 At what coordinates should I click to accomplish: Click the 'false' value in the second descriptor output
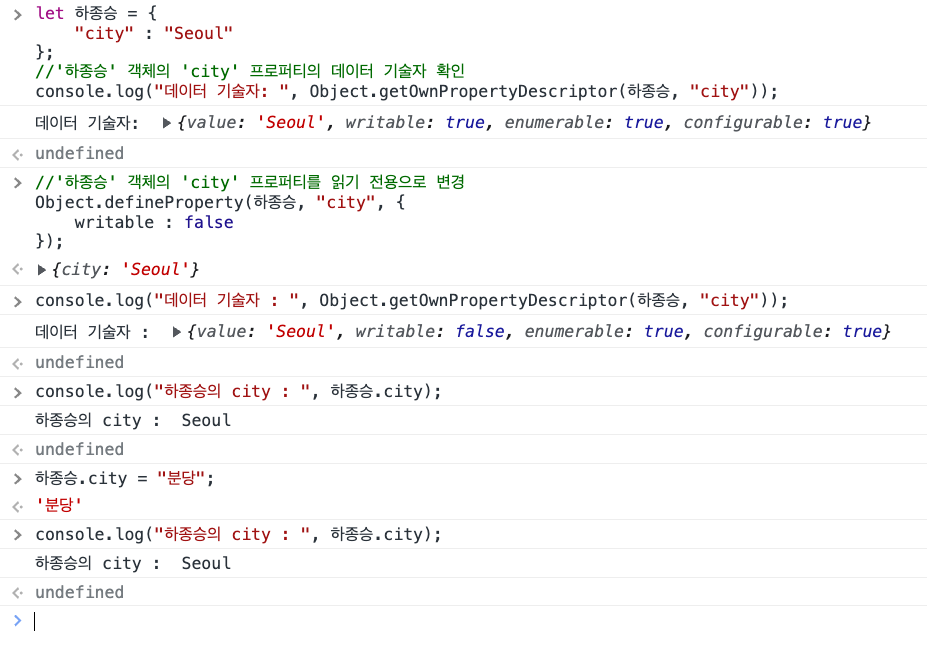[480, 332]
